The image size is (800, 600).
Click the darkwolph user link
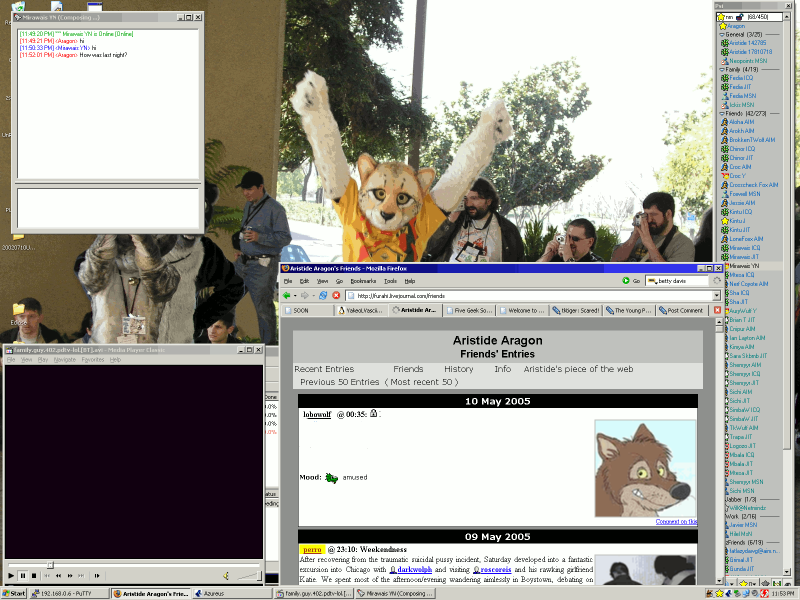tap(414, 568)
